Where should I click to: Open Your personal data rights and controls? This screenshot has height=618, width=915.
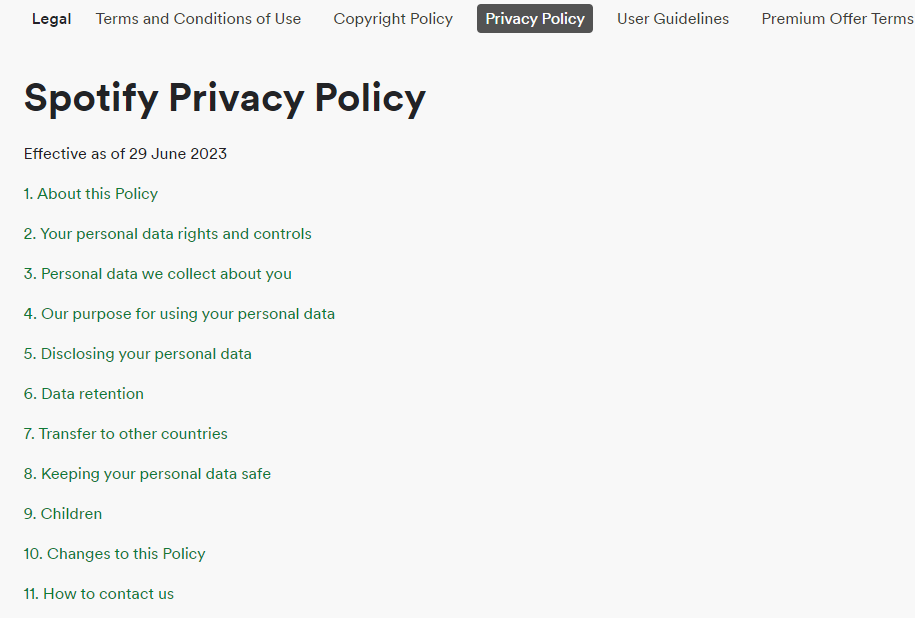(x=168, y=234)
